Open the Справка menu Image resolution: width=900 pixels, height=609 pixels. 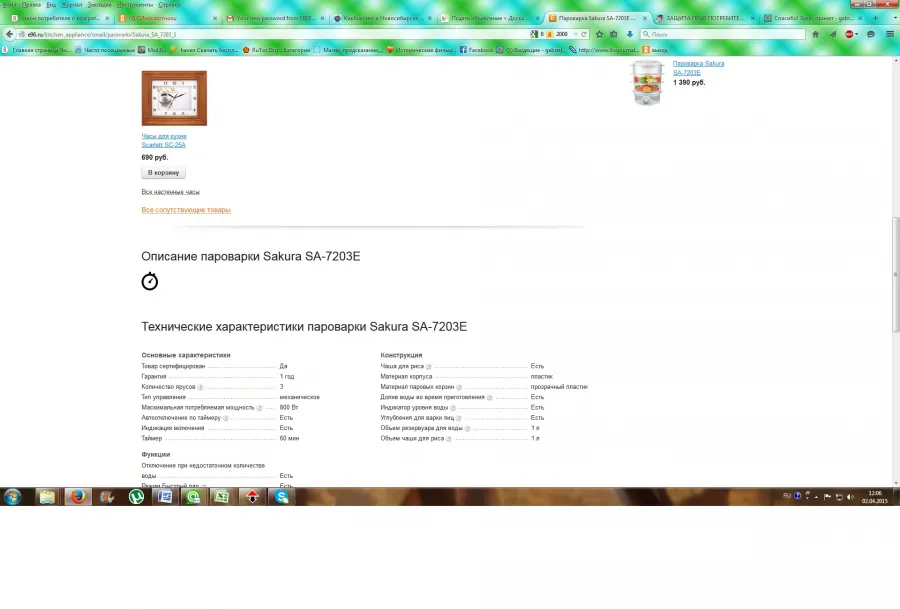pyautogui.click(x=169, y=5)
